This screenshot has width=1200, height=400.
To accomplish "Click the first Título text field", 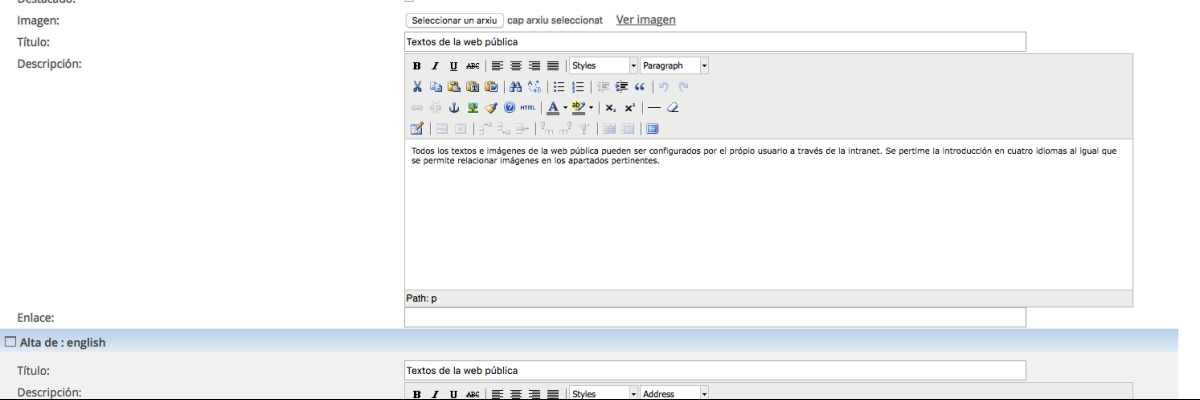I will pos(714,42).
